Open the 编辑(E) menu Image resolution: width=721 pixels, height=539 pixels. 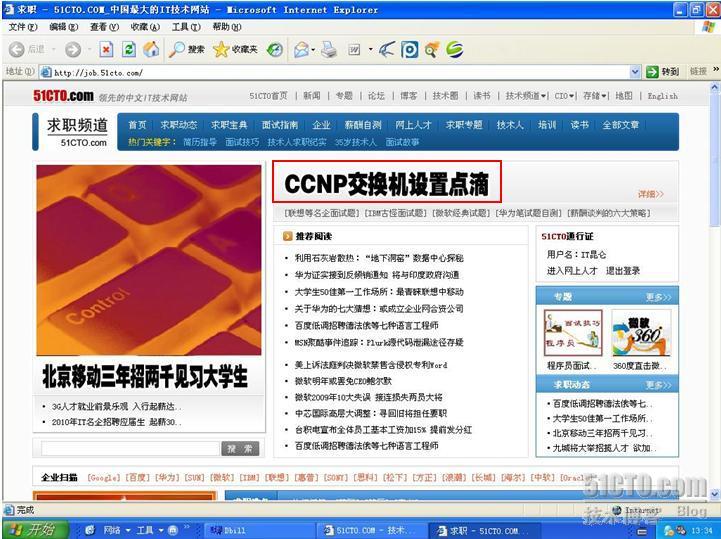63,27
